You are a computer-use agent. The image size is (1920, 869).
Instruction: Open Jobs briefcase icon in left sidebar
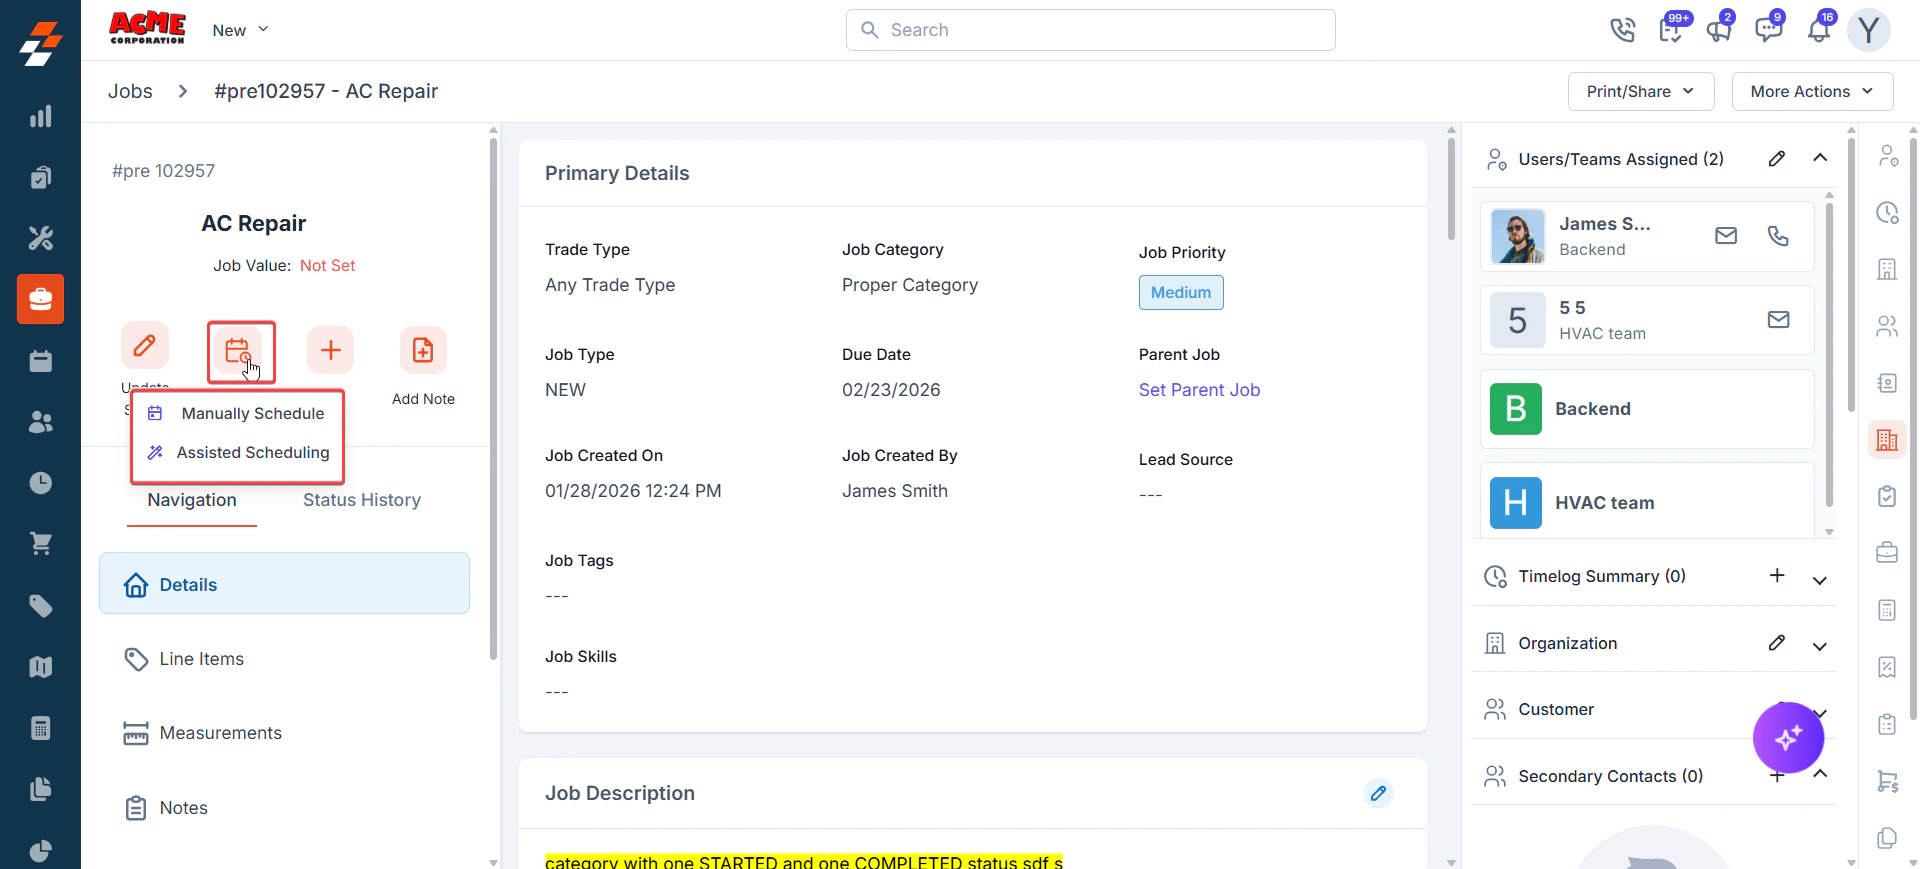pos(40,299)
